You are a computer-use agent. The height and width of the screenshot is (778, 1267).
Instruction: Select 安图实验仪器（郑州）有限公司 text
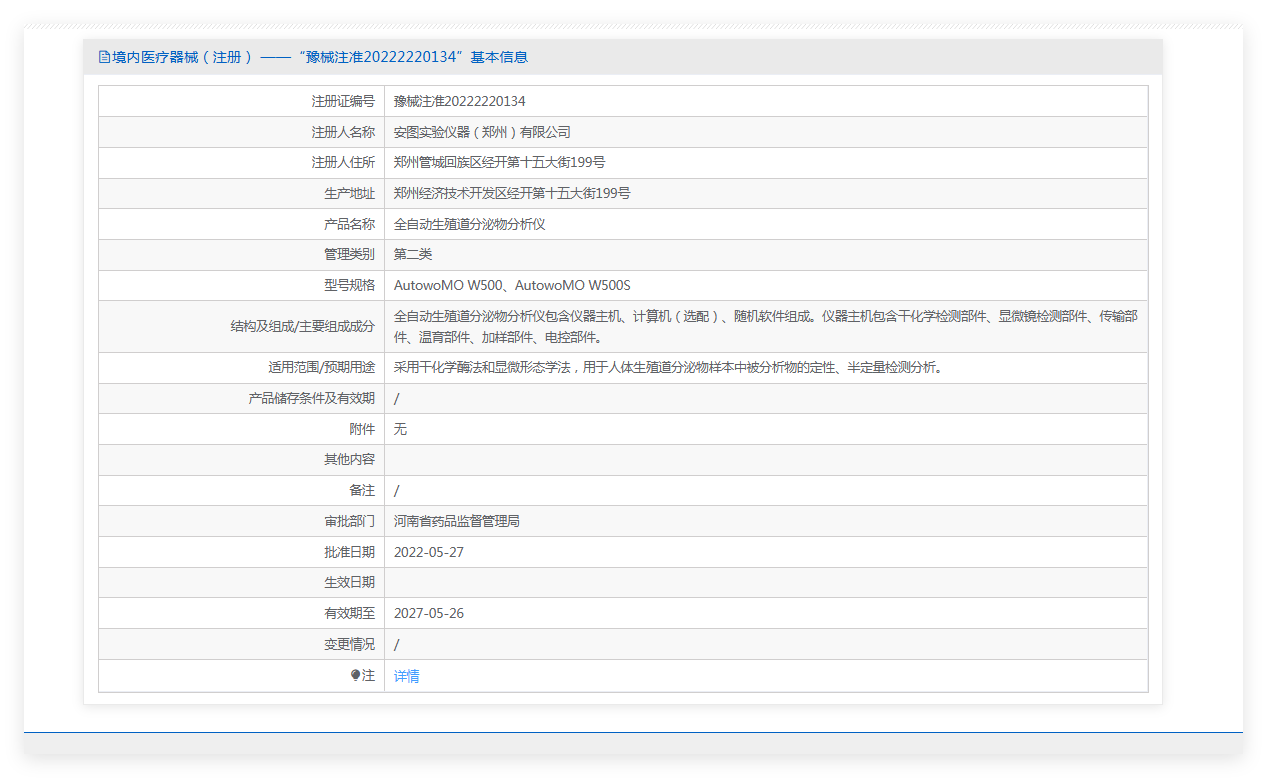[x=482, y=132]
